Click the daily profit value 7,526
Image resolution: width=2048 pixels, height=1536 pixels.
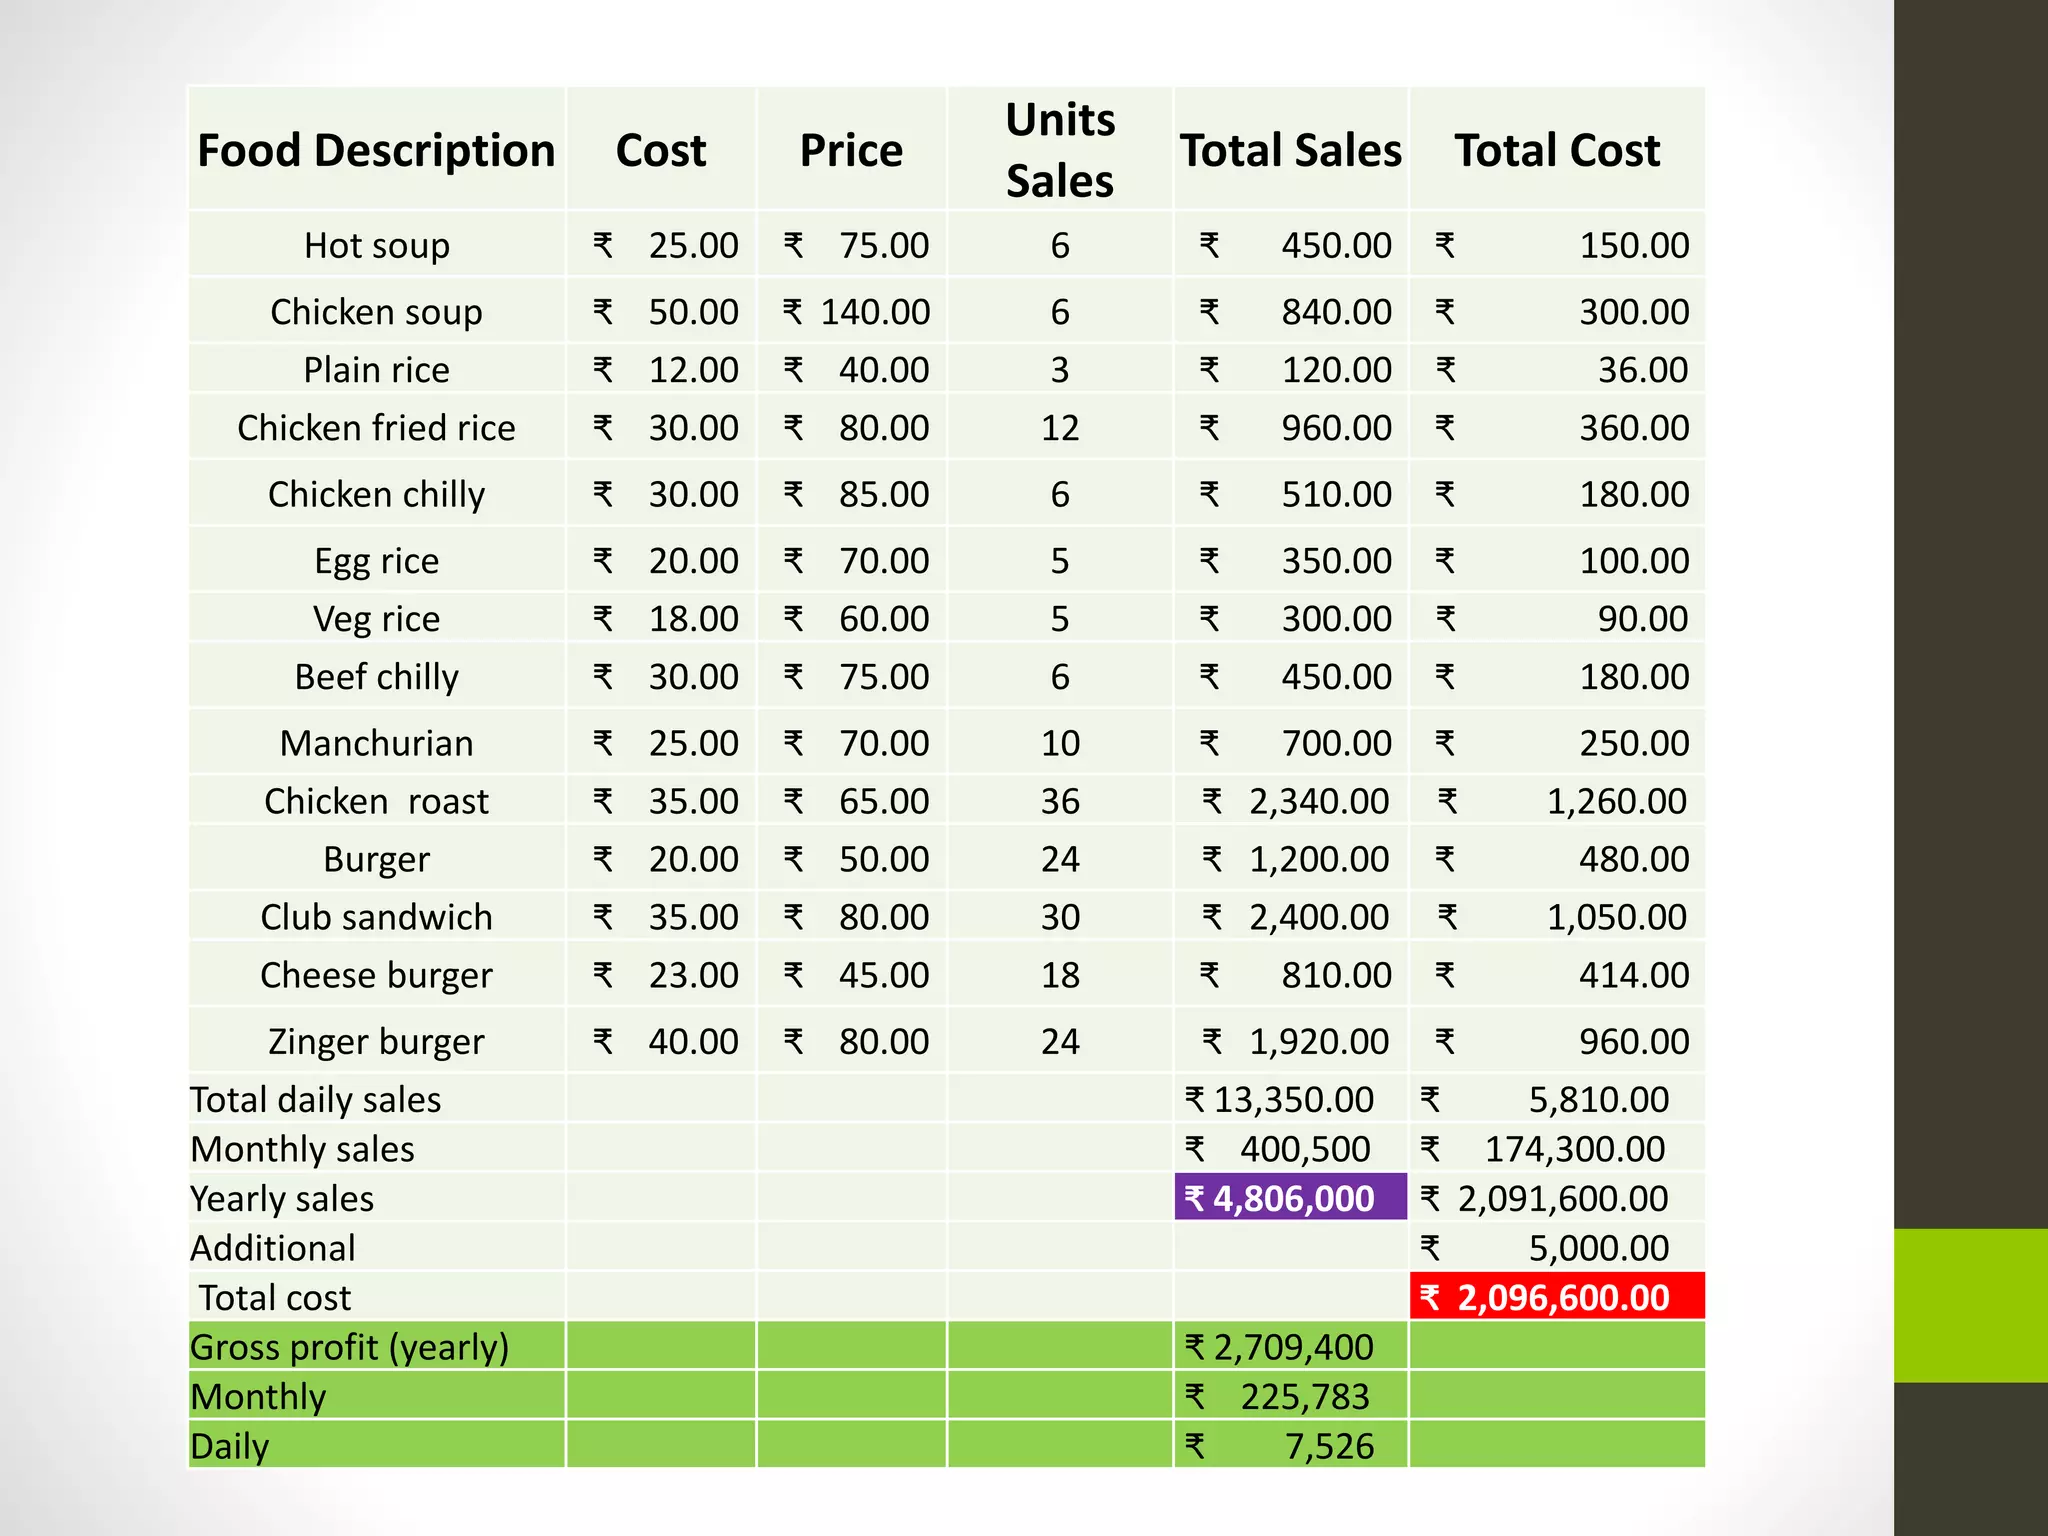1329,1447
